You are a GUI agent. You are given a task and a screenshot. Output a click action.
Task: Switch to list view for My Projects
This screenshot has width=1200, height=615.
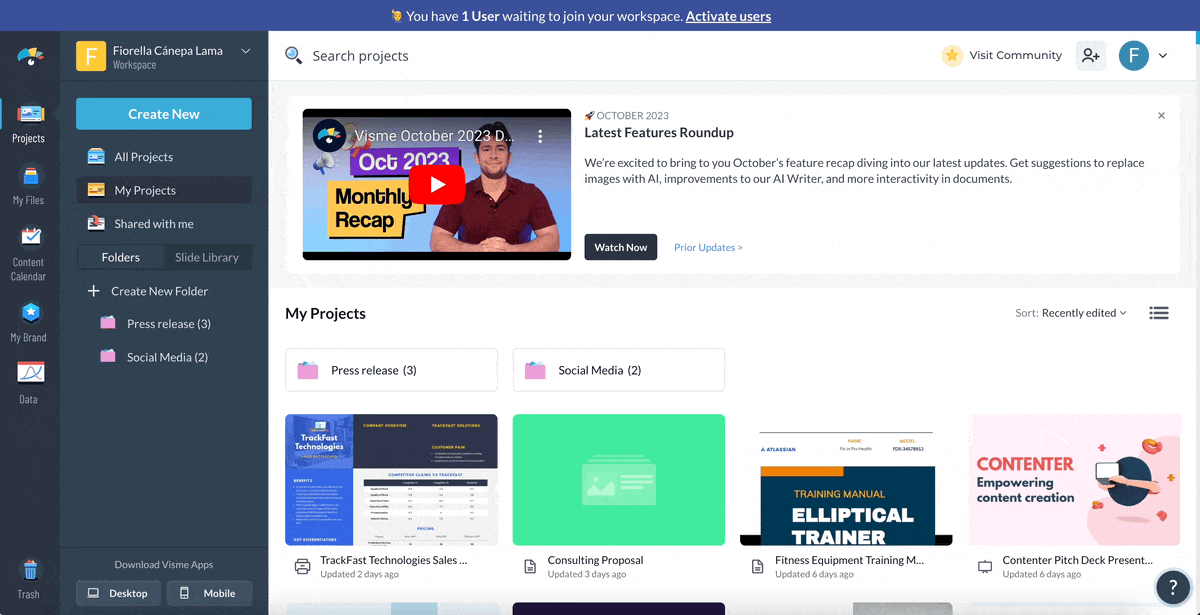[1158, 312]
